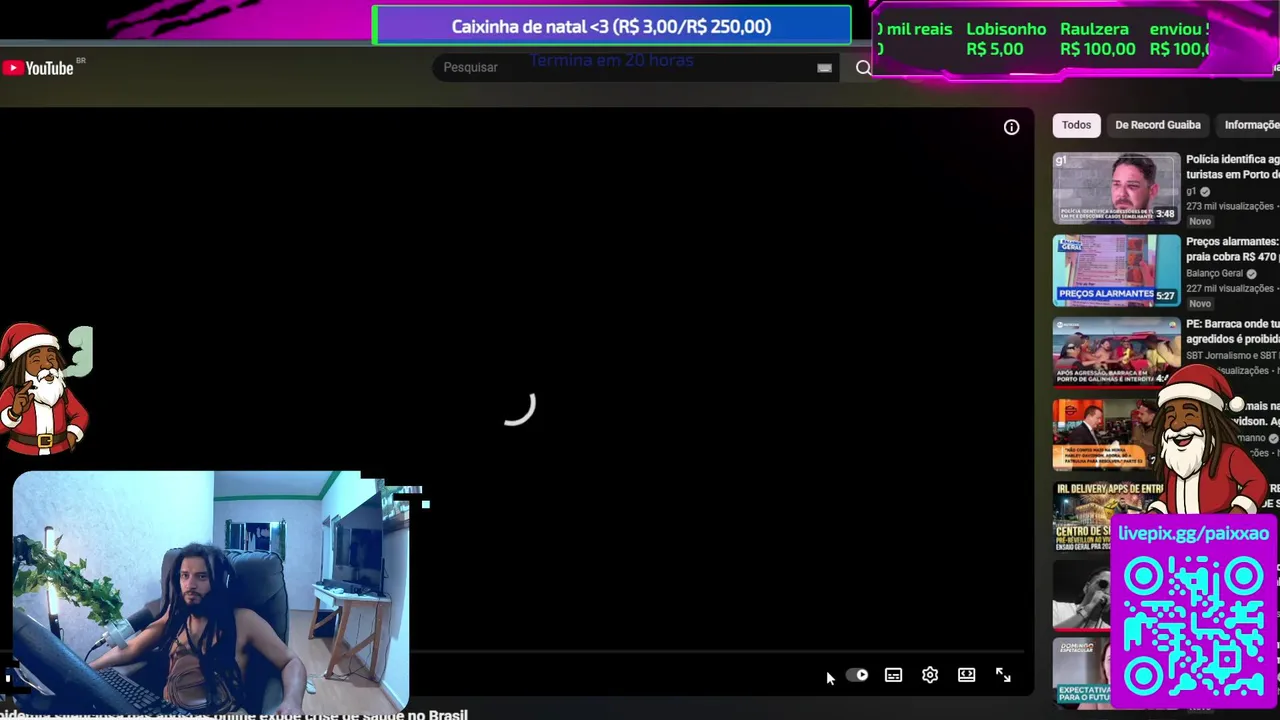Click the Caixinha de natal goal bar
The height and width of the screenshot is (720, 1280).
tap(611, 26)
